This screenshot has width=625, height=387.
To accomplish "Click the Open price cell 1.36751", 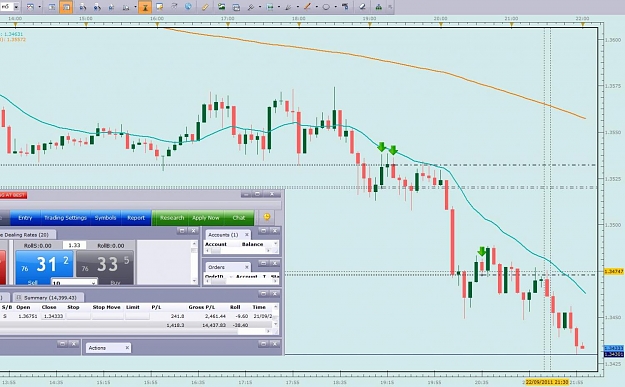I will click(x=28, y=316).
